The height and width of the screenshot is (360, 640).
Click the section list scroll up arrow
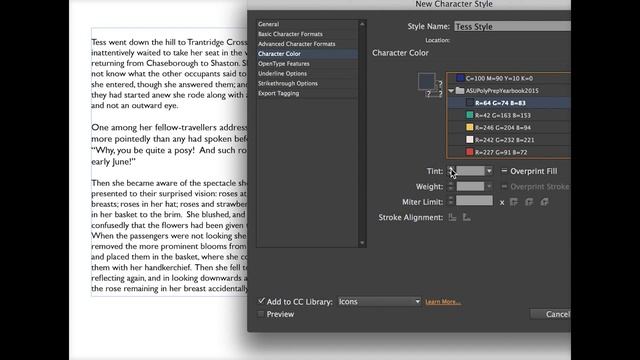pos(362,24)
